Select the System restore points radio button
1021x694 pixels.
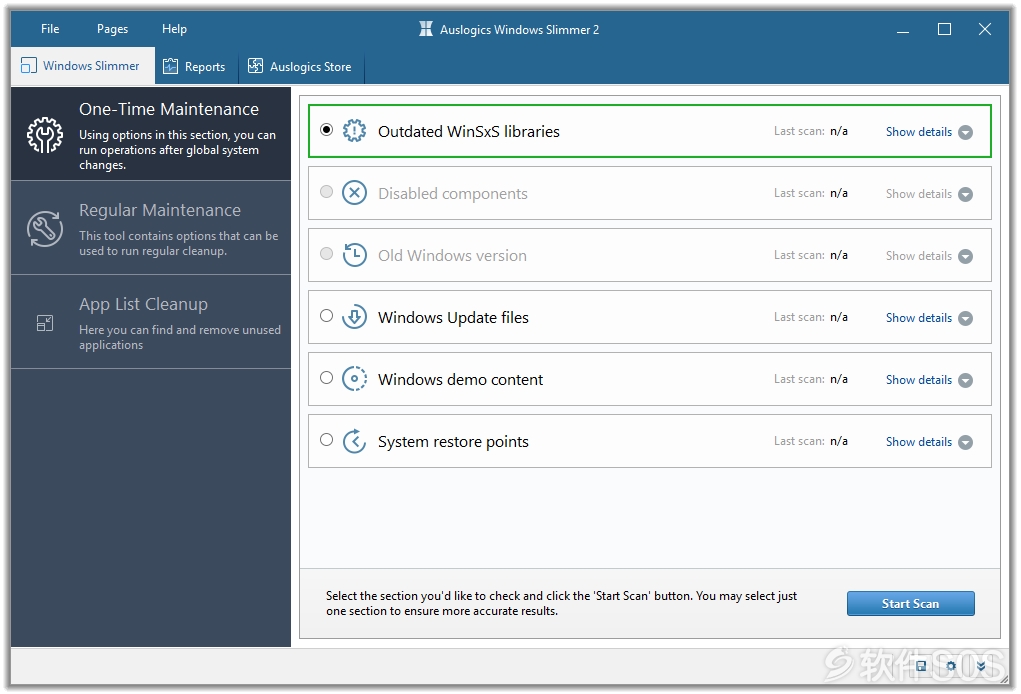[326, 439]
